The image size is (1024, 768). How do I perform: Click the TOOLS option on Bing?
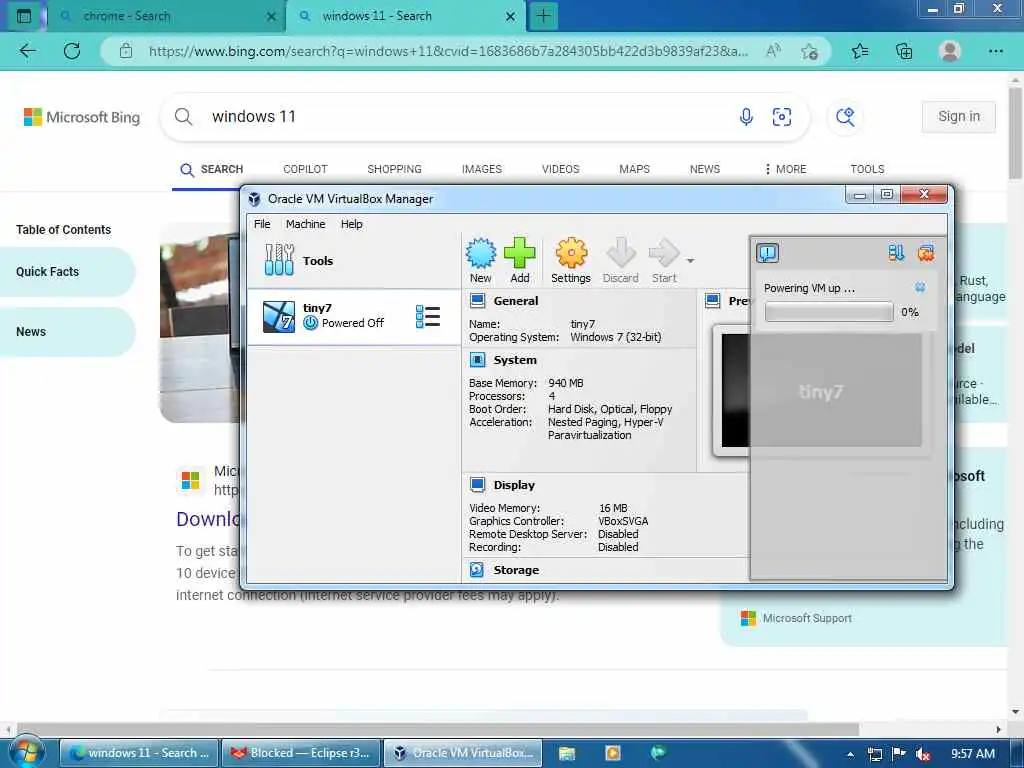coord(867,169)
